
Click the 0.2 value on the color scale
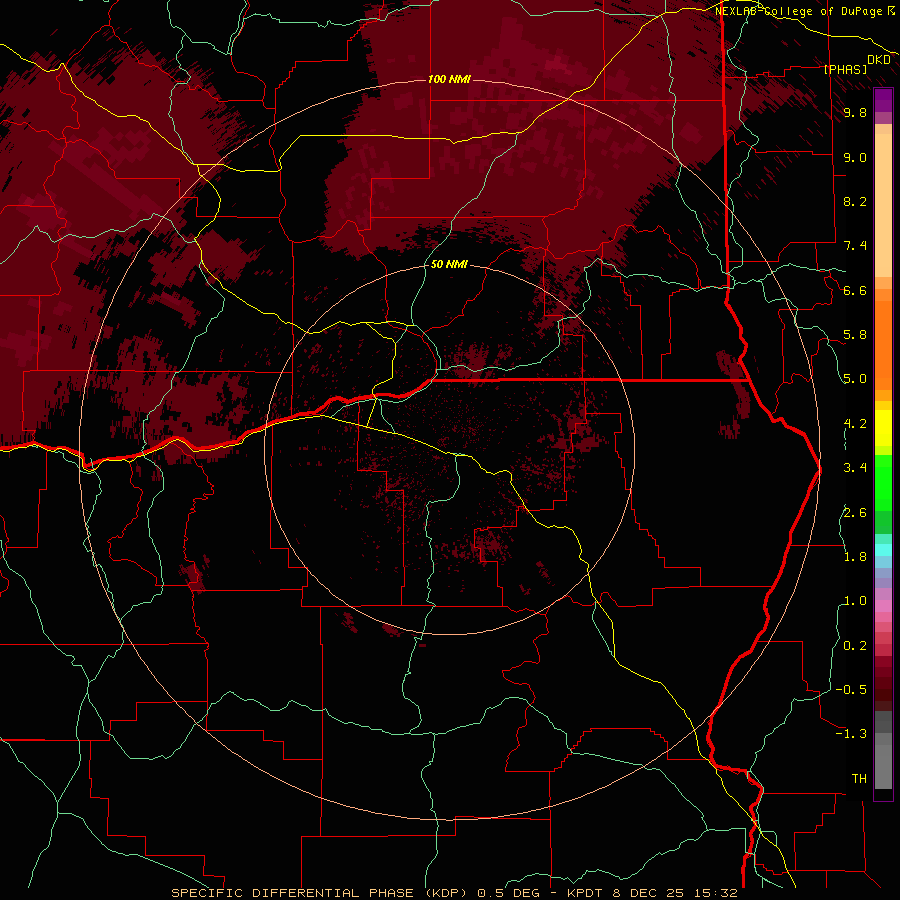(855, 646)
